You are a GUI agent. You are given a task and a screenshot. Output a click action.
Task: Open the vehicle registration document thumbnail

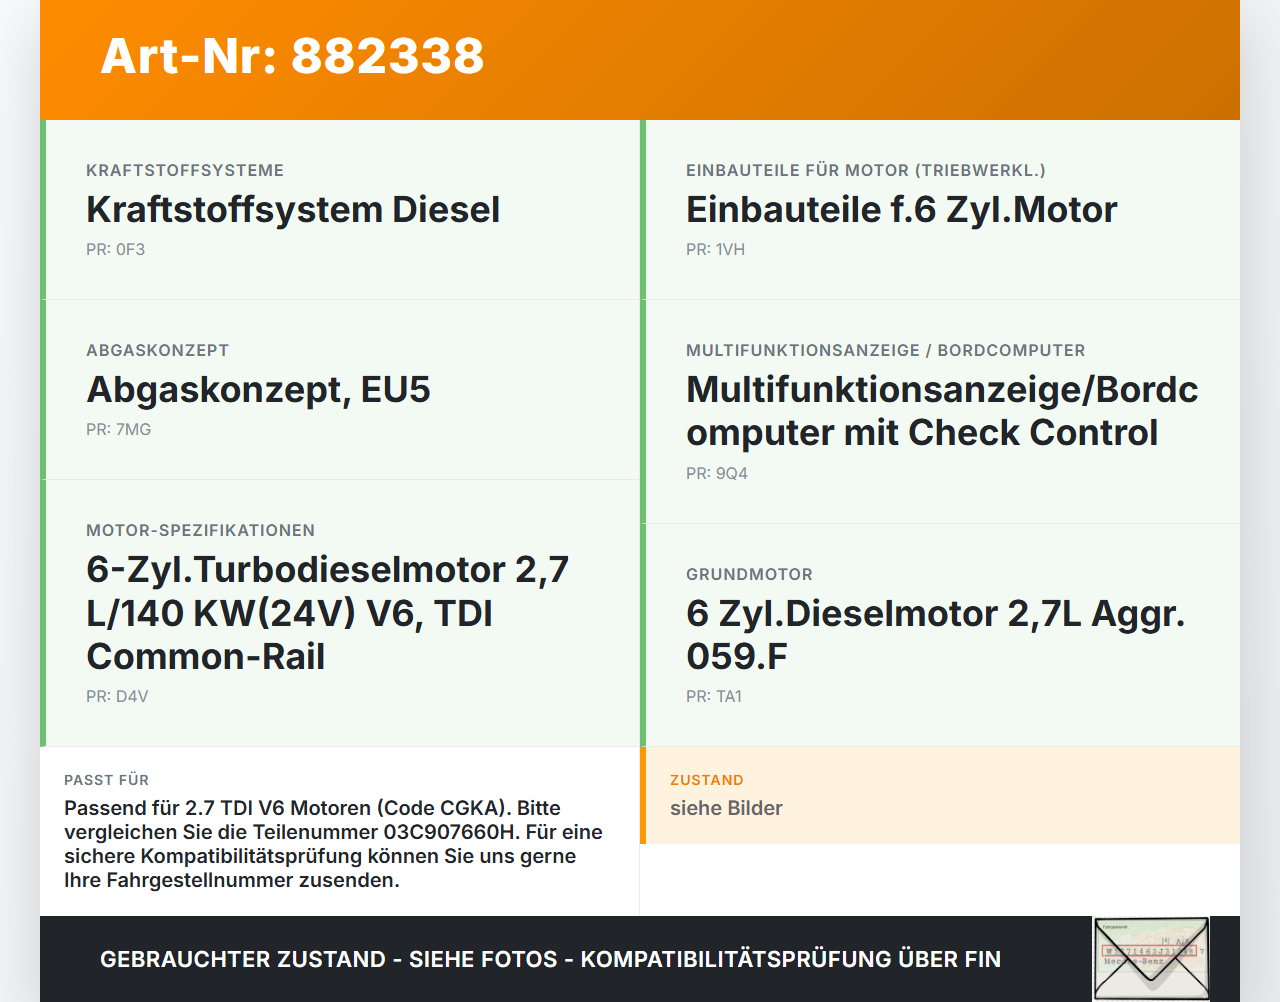pos(1151,959)
